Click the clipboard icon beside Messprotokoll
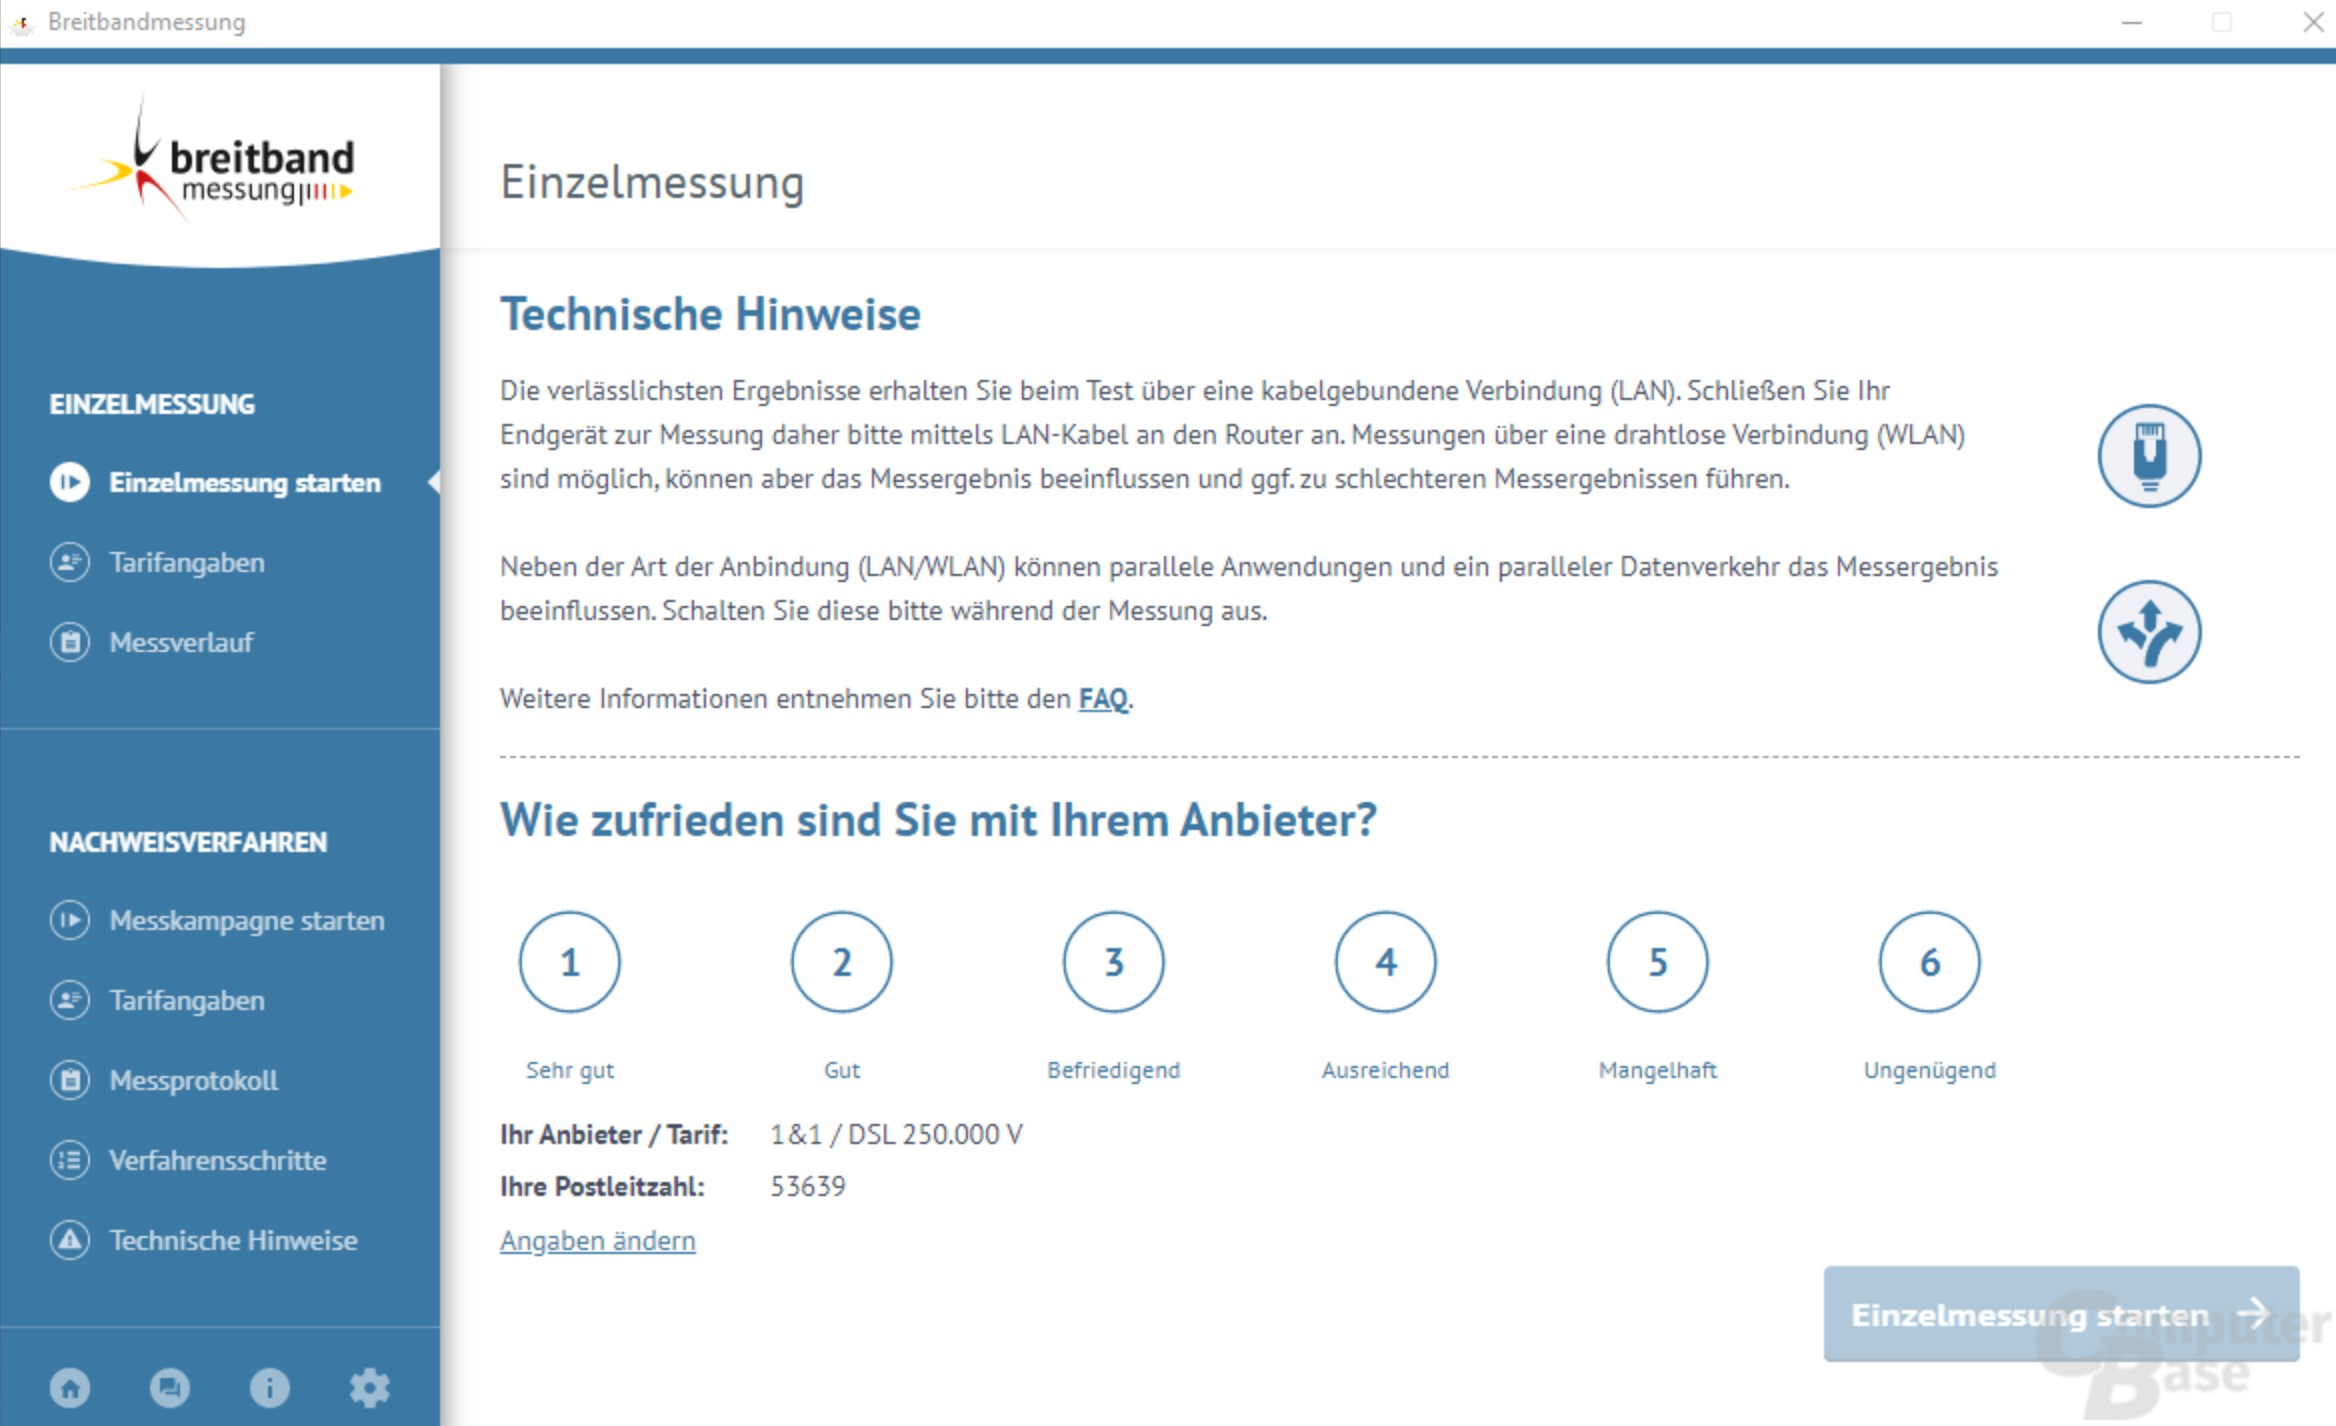 coord(70,1080)
